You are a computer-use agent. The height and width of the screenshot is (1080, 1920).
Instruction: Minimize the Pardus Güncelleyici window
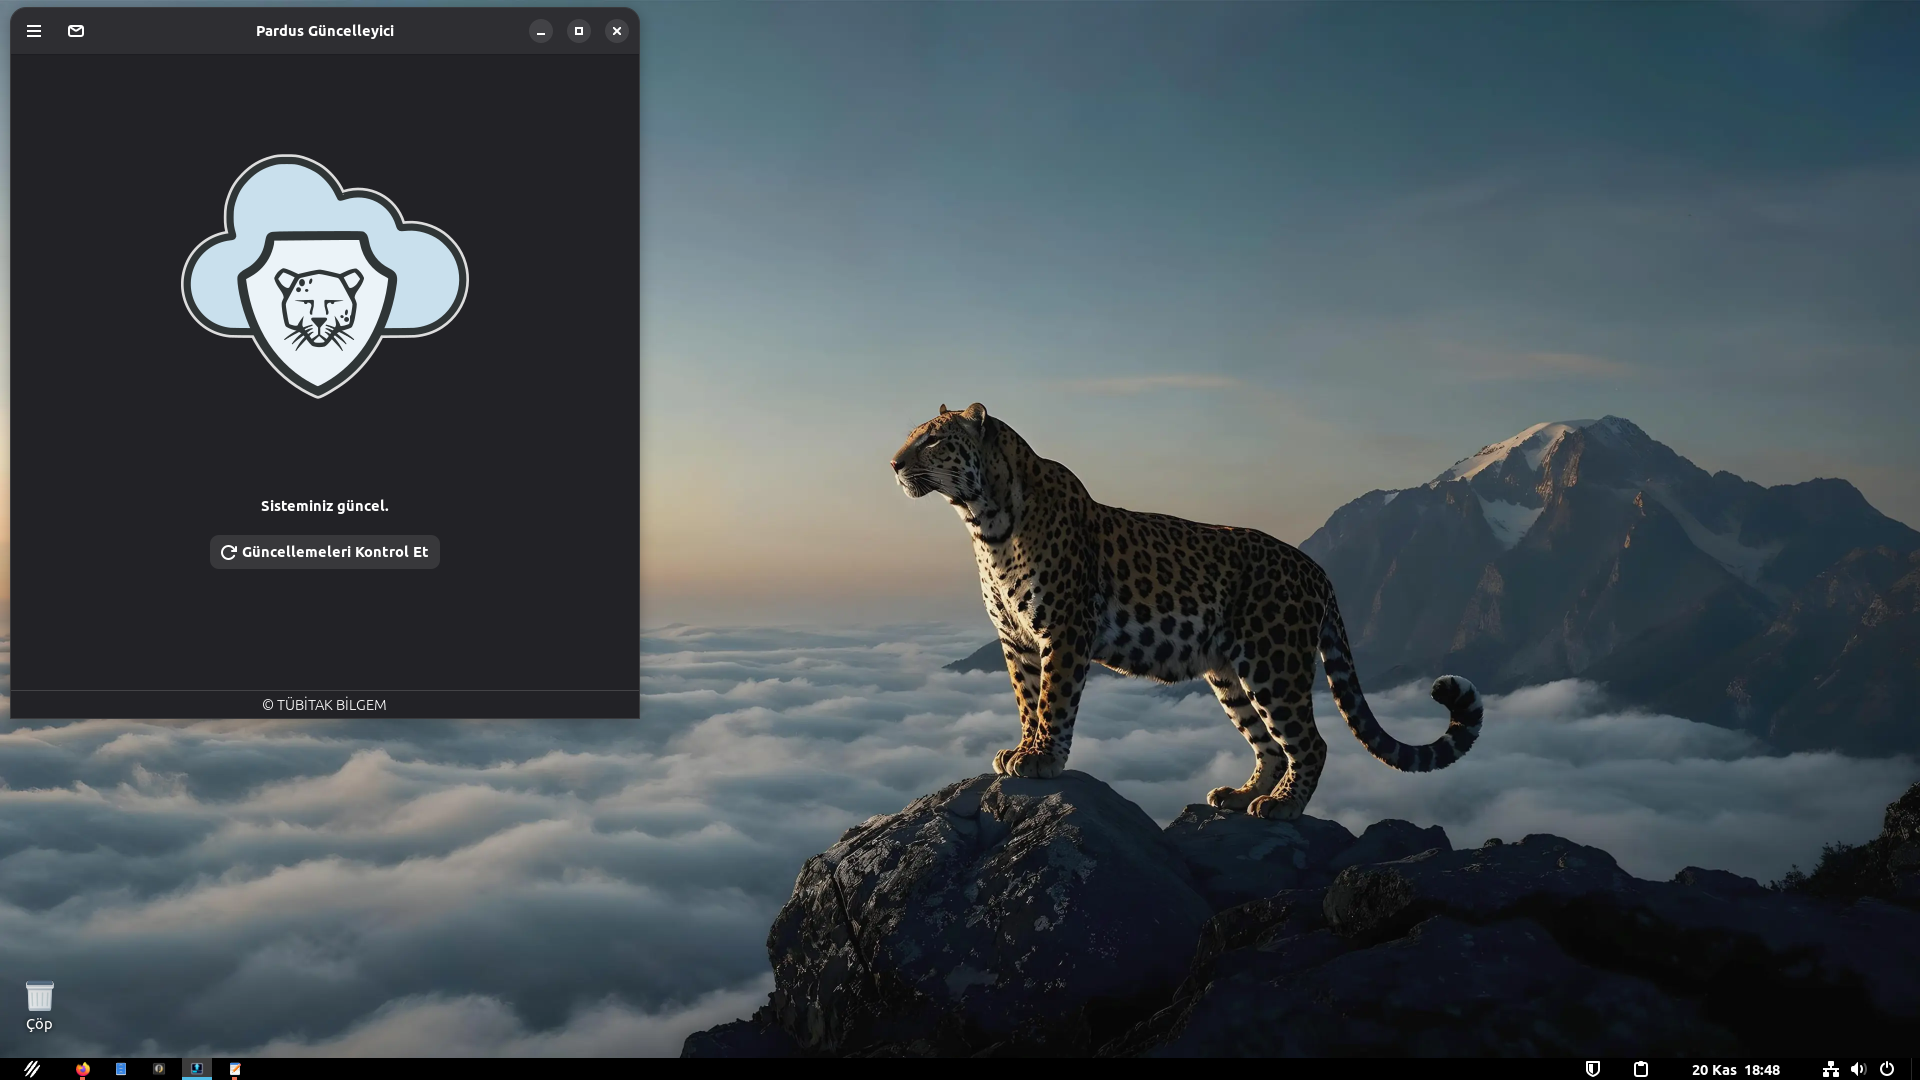[541, 31]
